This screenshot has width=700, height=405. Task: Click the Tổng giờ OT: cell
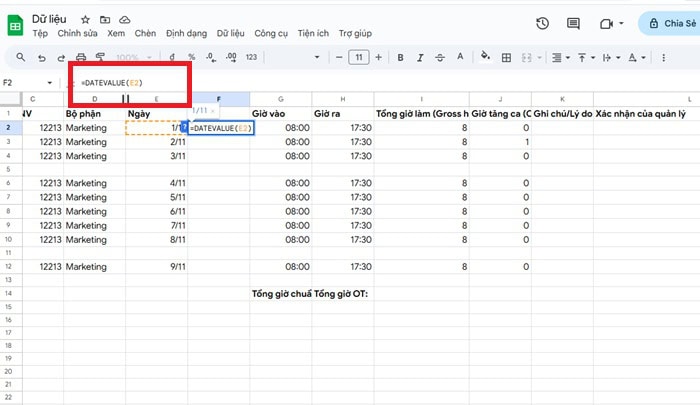point(342,293)
